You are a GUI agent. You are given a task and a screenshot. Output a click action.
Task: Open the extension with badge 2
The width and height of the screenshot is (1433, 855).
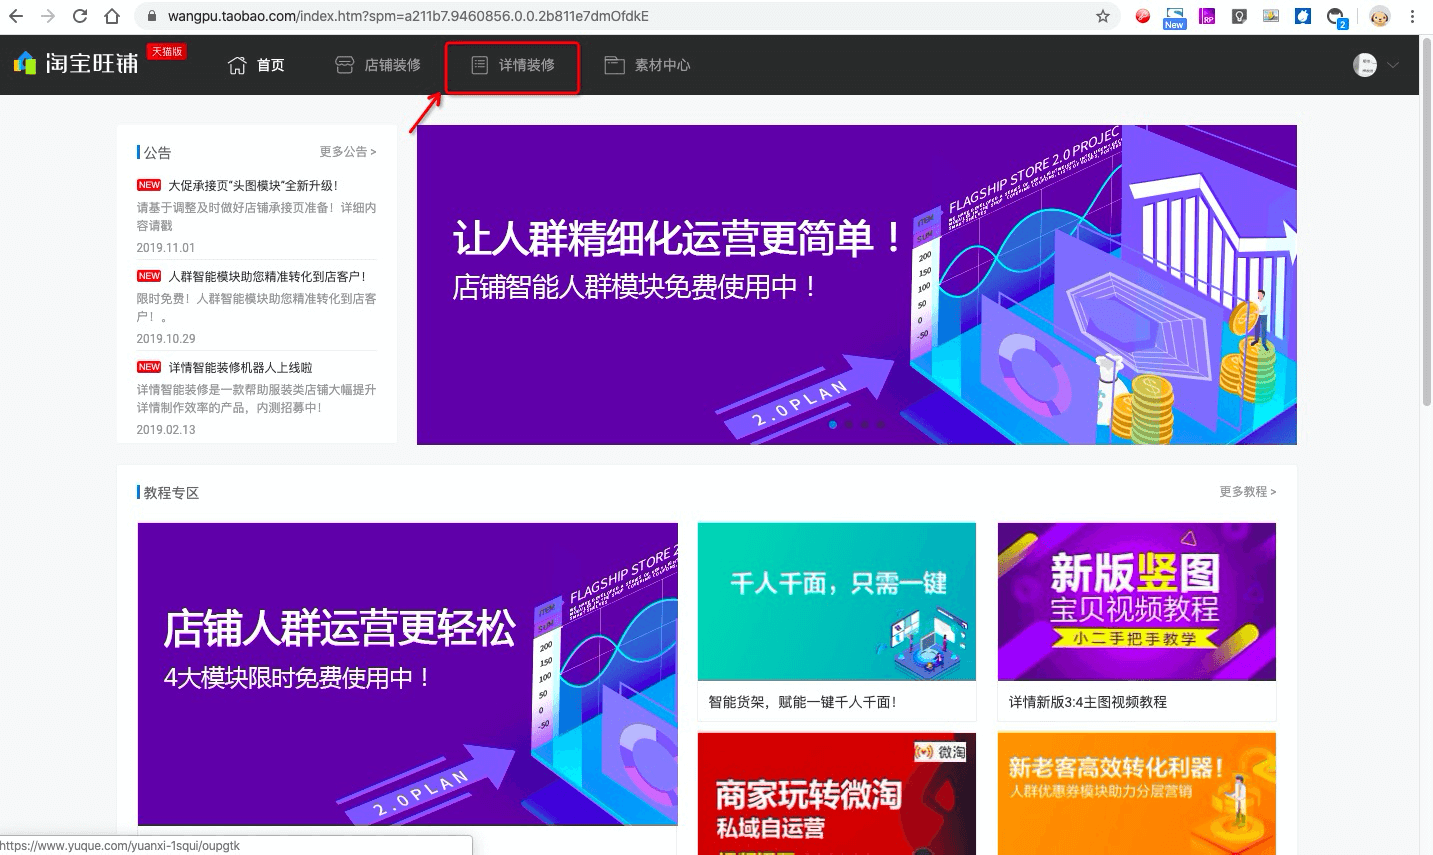click(x=1337, y=18)
